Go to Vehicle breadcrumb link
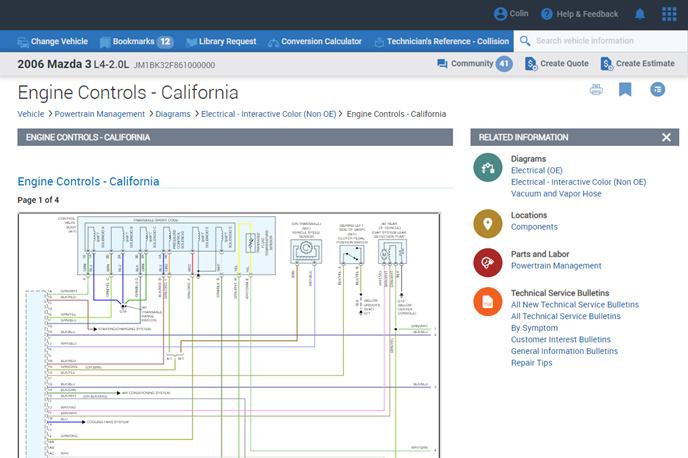Screen dimensions: 688x458 tap(31, 114)
